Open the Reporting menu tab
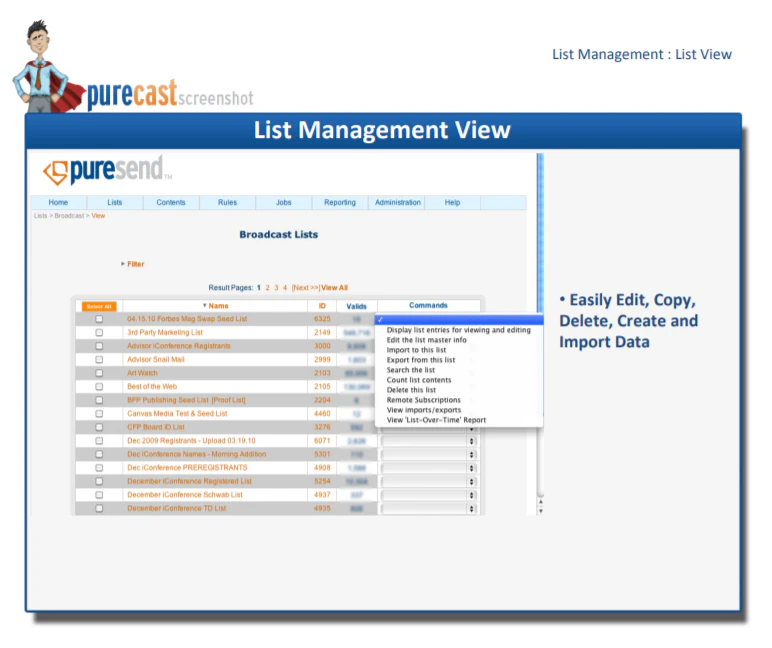Viewport: 772px width, 648px height. pyautogui.click(x=340, y=202)
